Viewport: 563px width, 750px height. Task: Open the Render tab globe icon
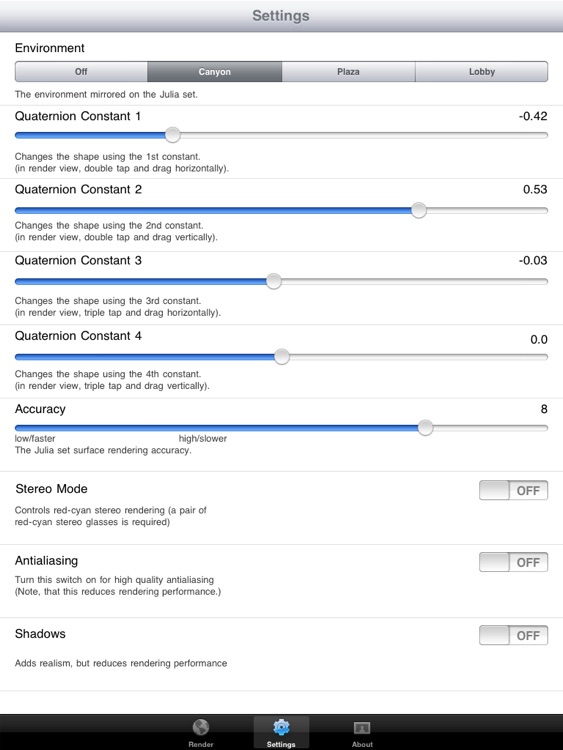tap(201, 728)
